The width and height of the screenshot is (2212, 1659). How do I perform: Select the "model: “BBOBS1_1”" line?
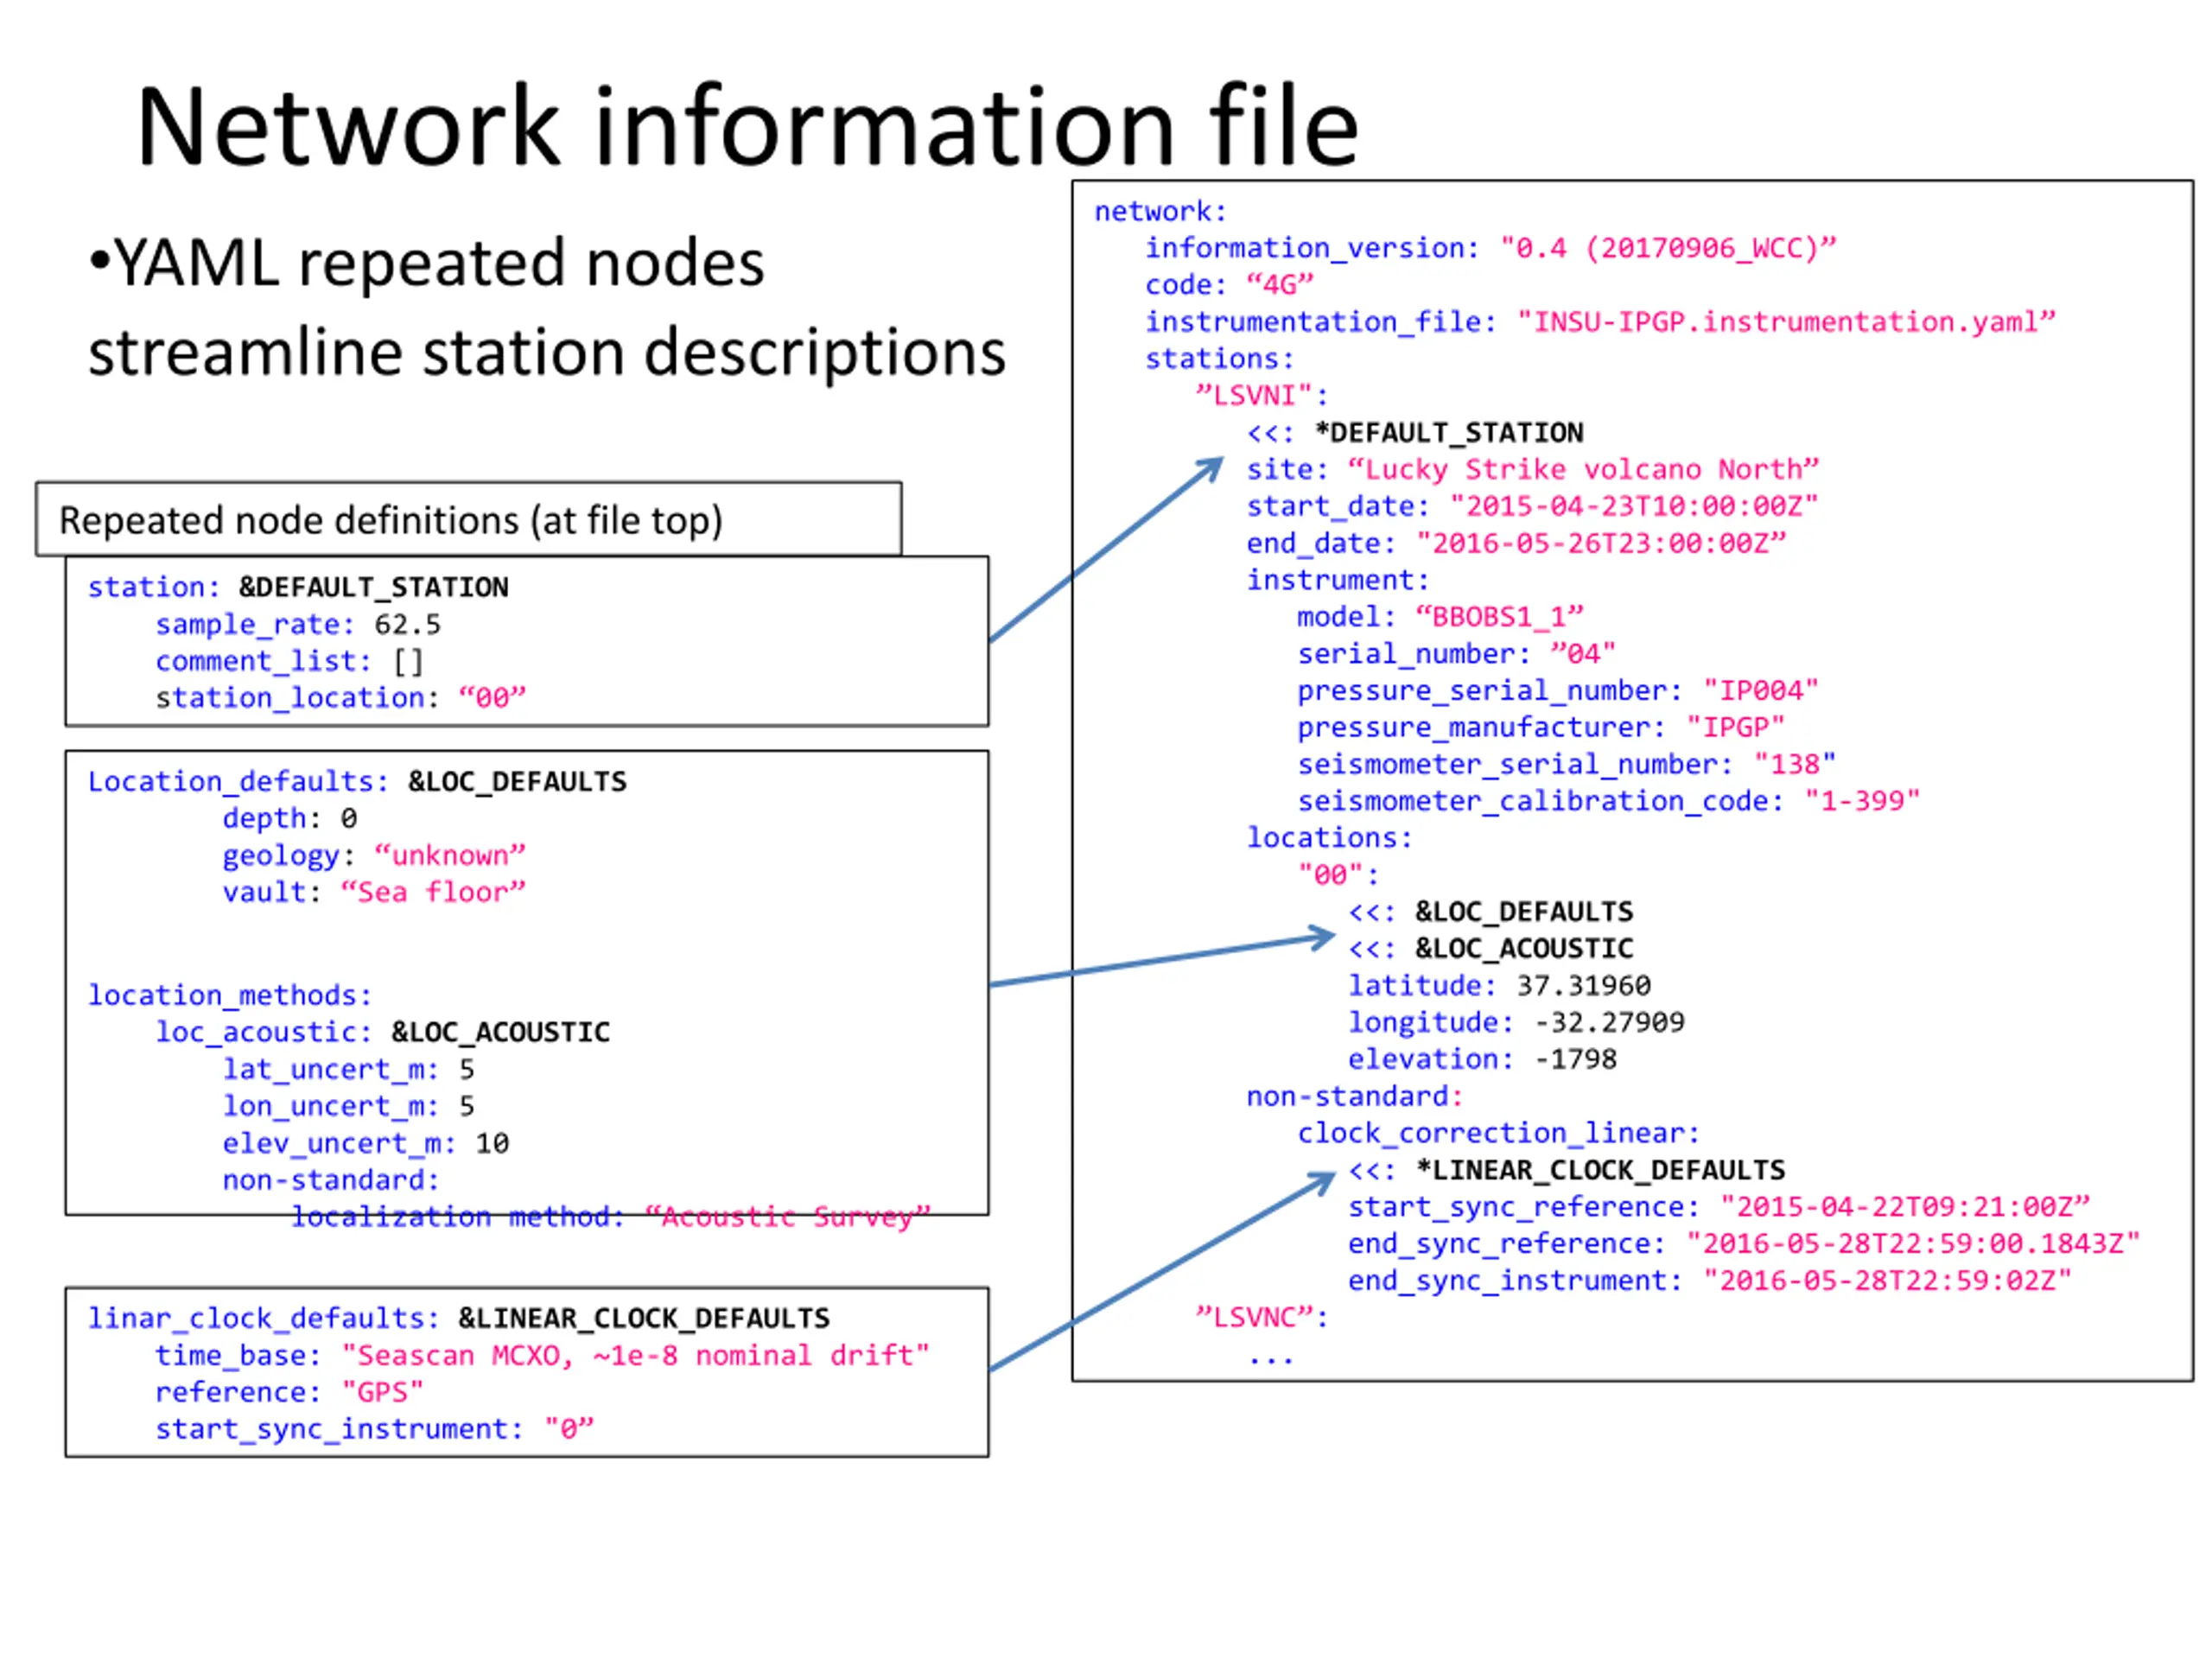(x=1441, y=617)
